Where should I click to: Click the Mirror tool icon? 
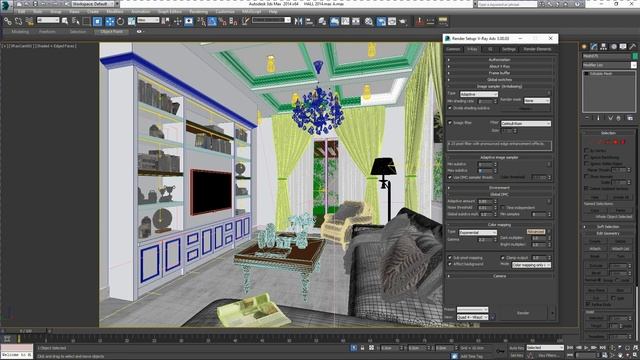tap(298, 21)
